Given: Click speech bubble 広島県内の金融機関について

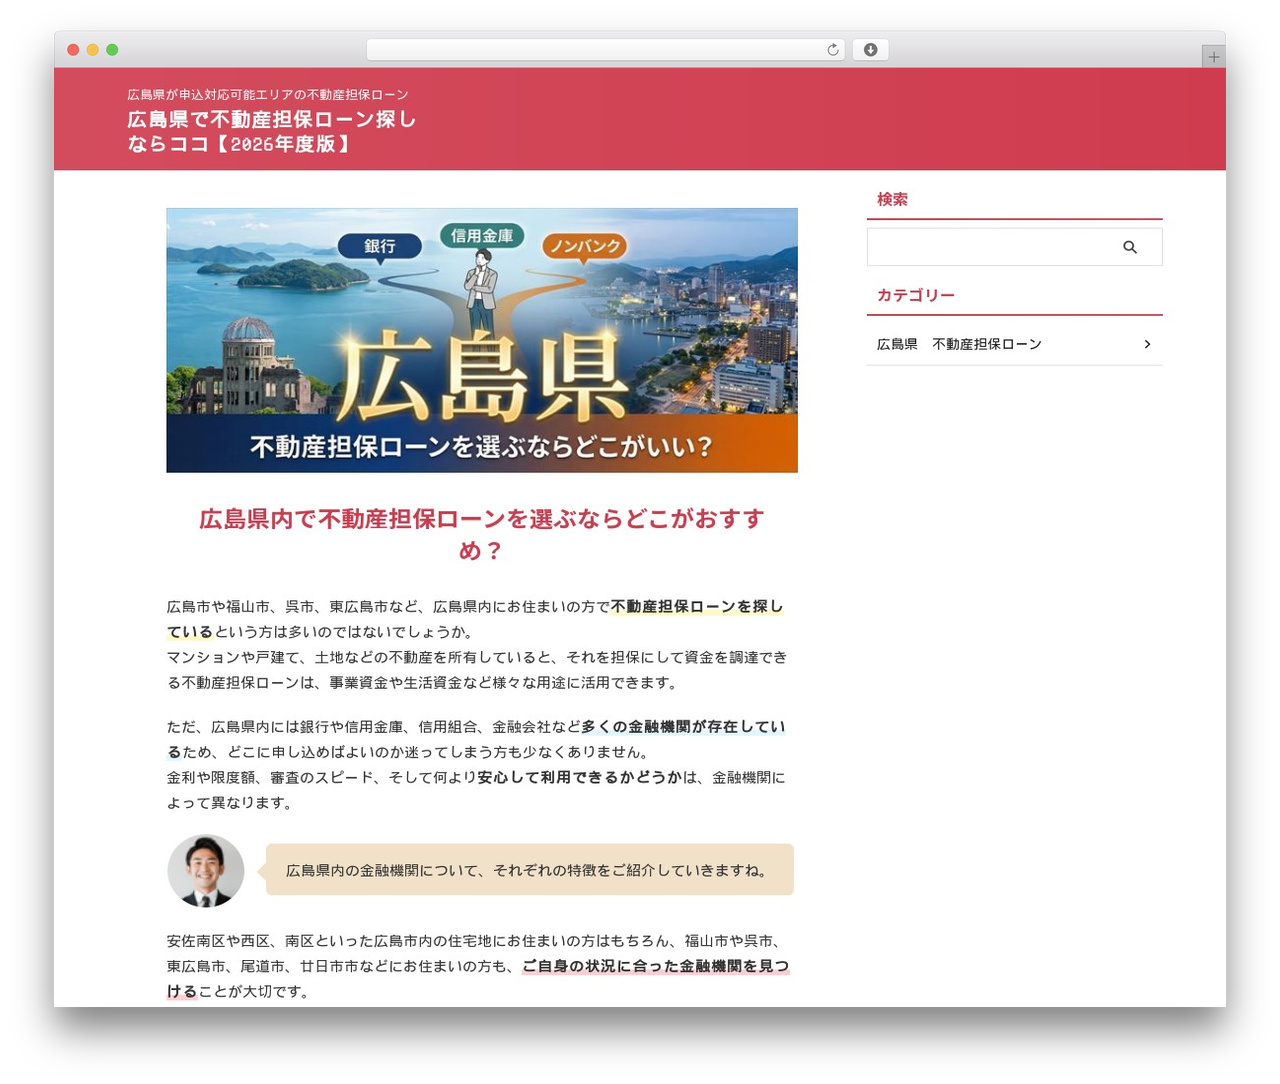Looking at the screenshot, I should point(529,870).
